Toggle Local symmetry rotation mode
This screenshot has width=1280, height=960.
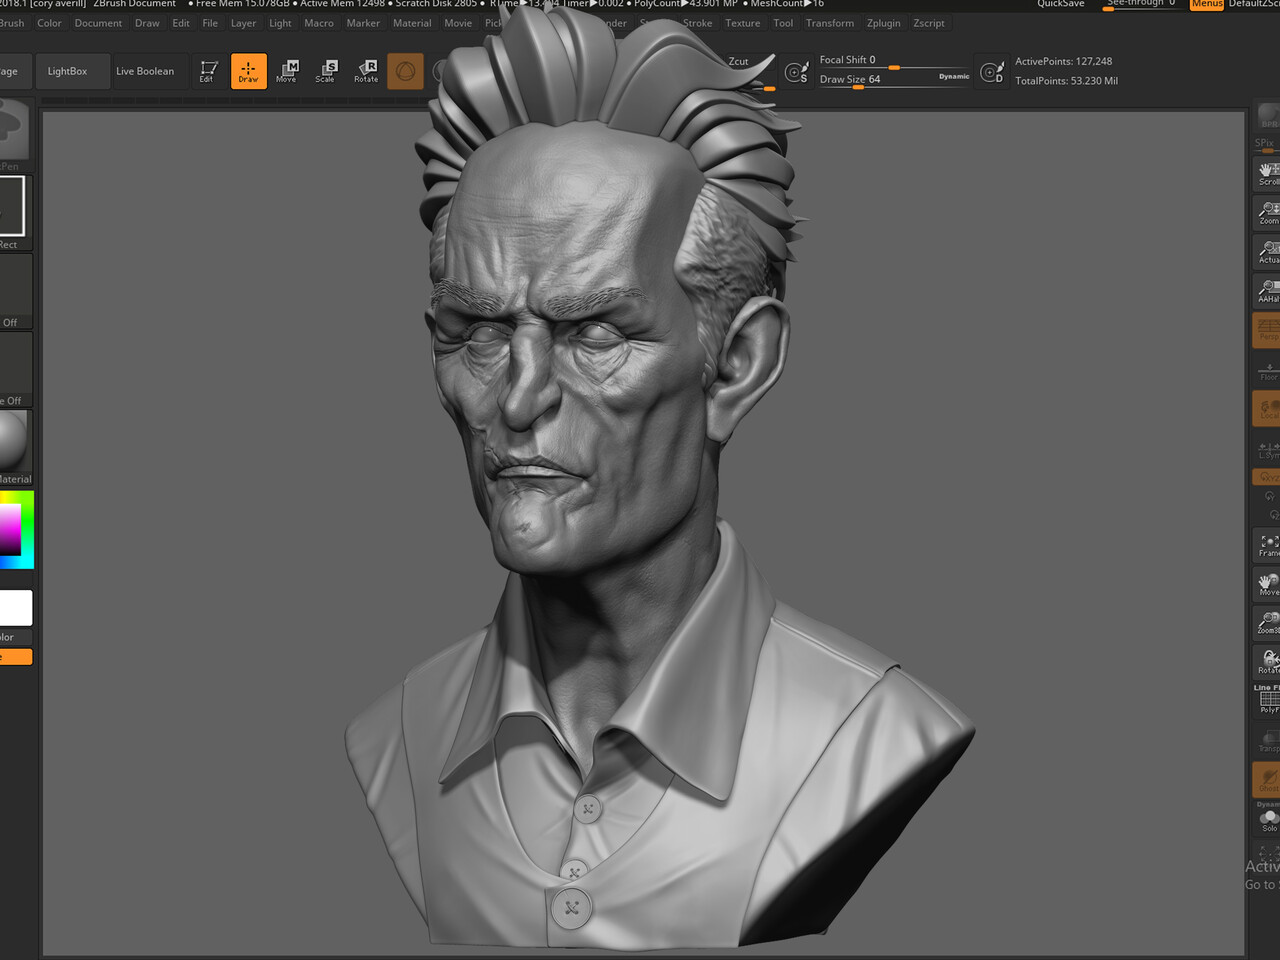(1268, 408)
